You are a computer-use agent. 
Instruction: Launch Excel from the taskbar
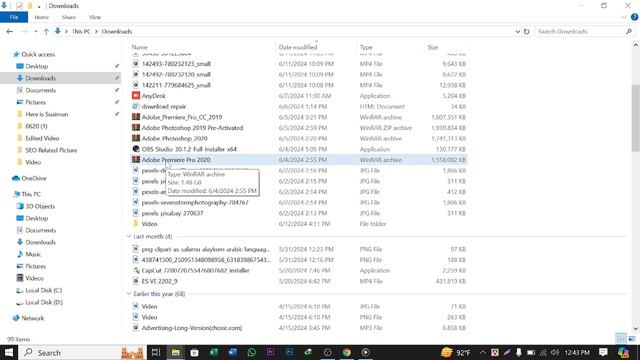(213, 352)
